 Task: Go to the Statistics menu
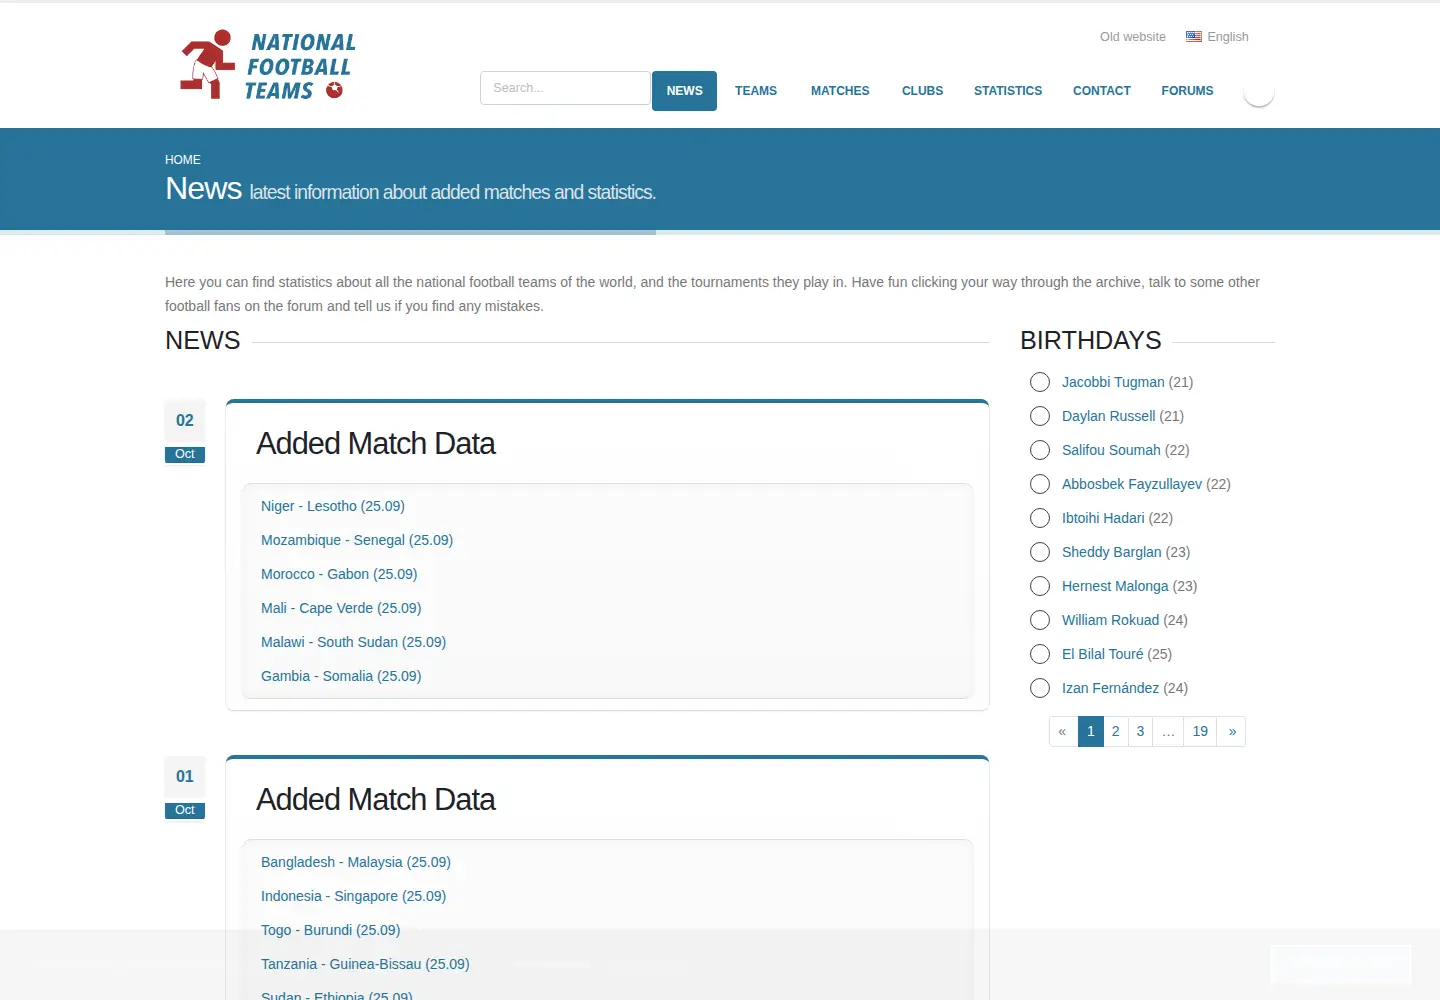pyautogui.click(x=1008, y=91)
